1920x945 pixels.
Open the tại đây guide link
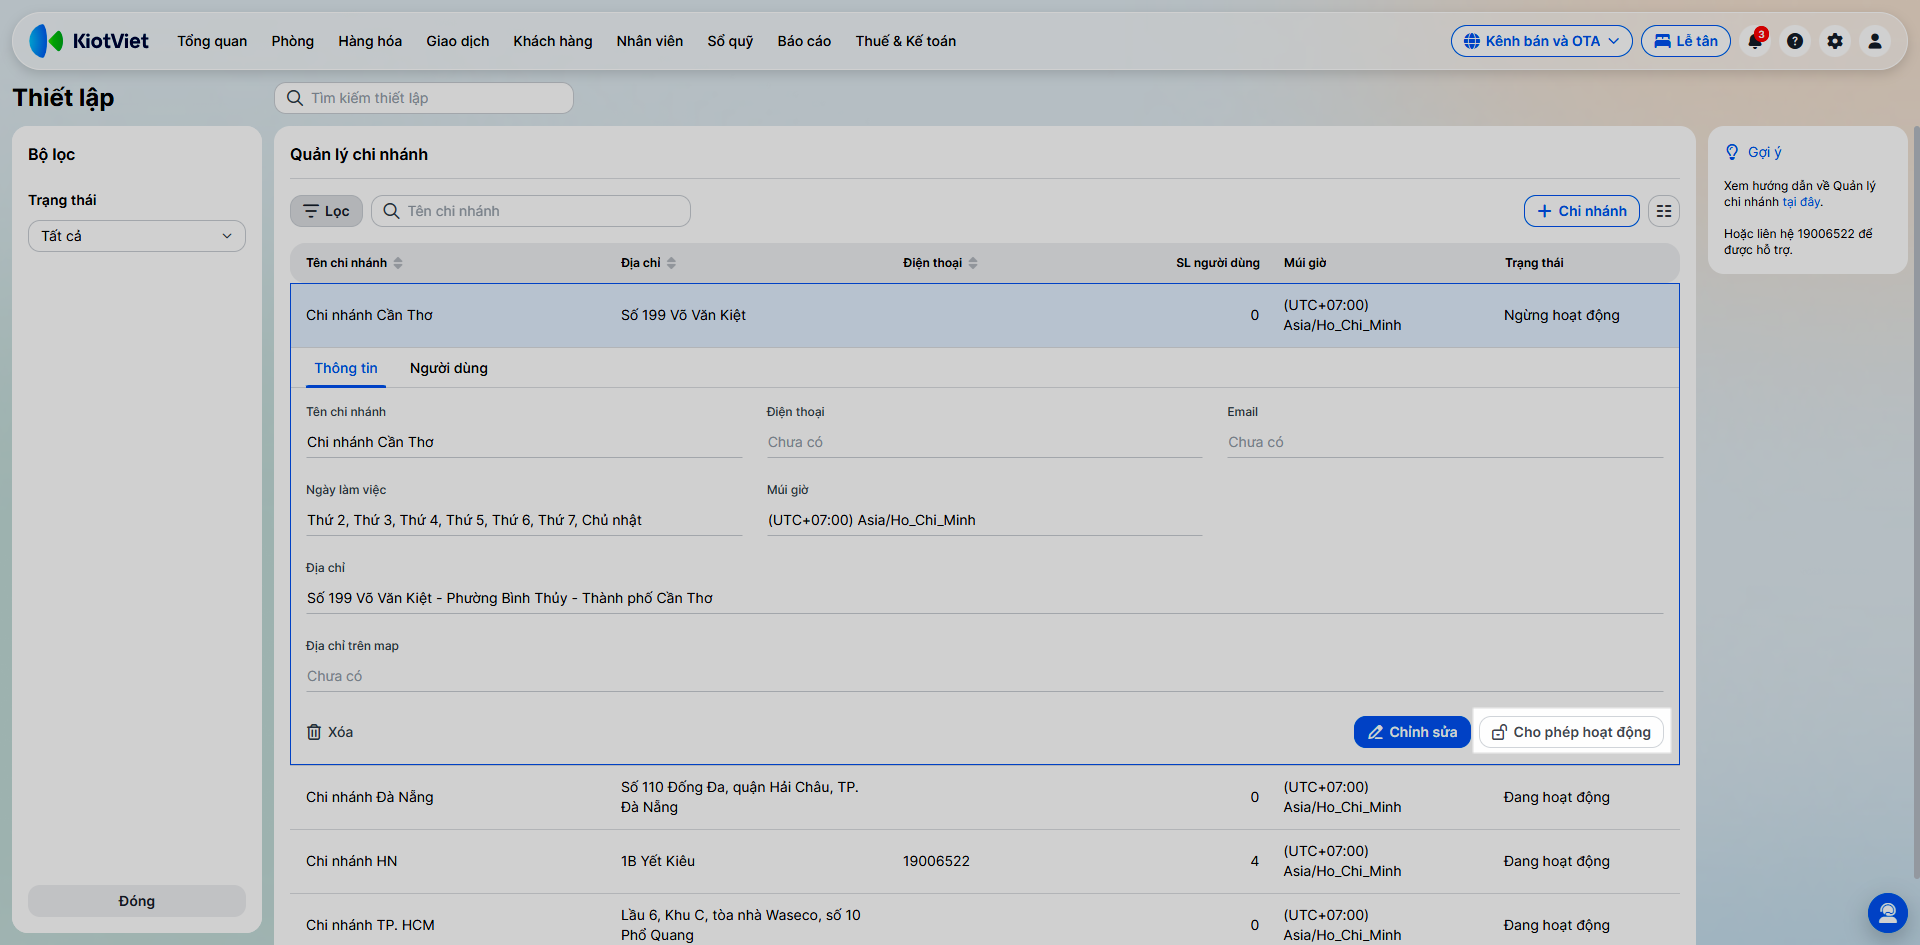coord(1801,202)
